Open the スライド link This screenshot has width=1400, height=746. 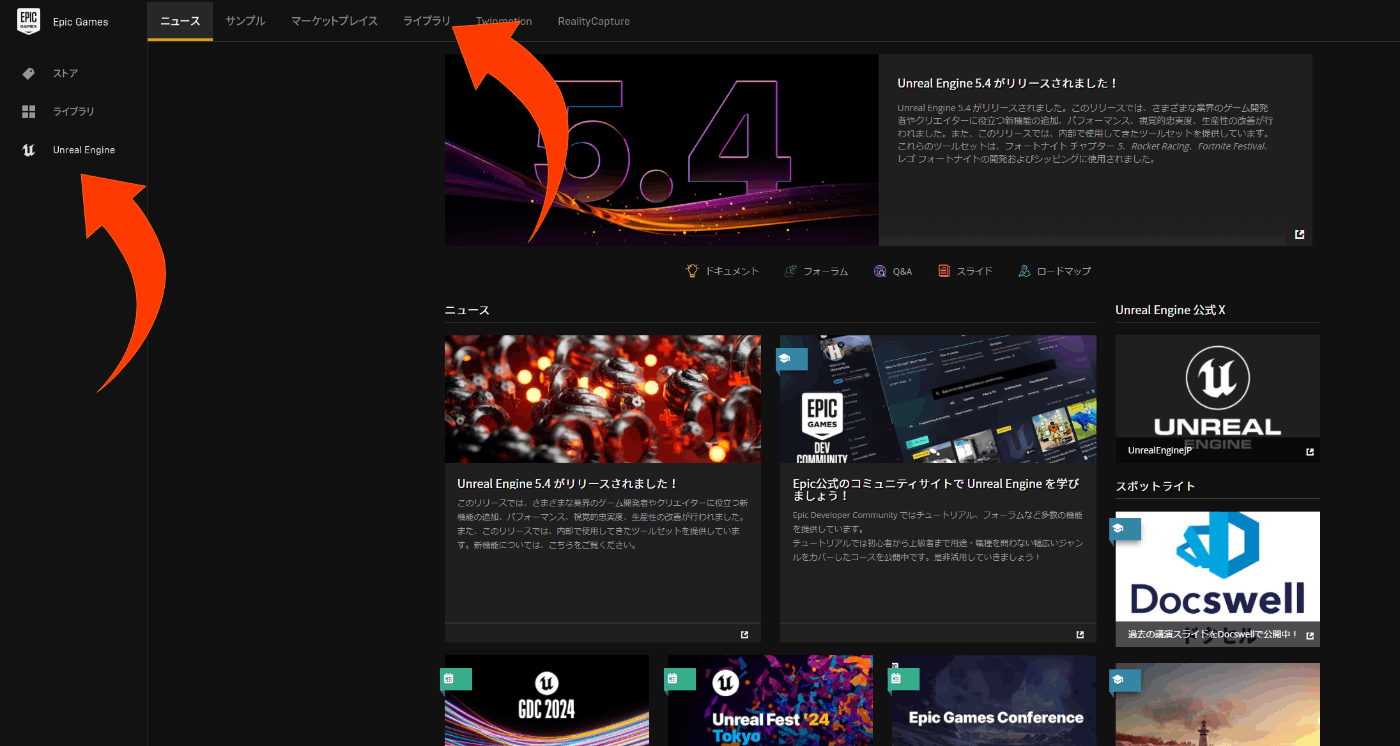pos(965,271)
